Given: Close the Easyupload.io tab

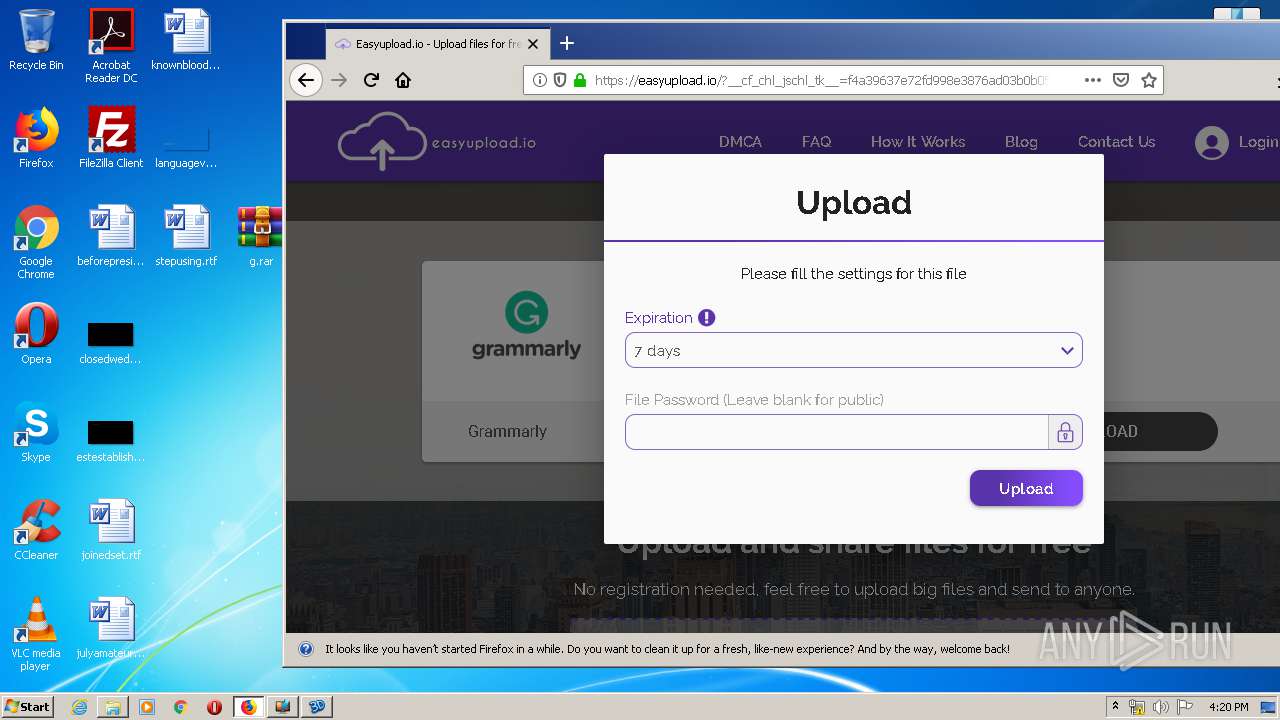Looking at the screenshot, I should click(x=533, y=44).
